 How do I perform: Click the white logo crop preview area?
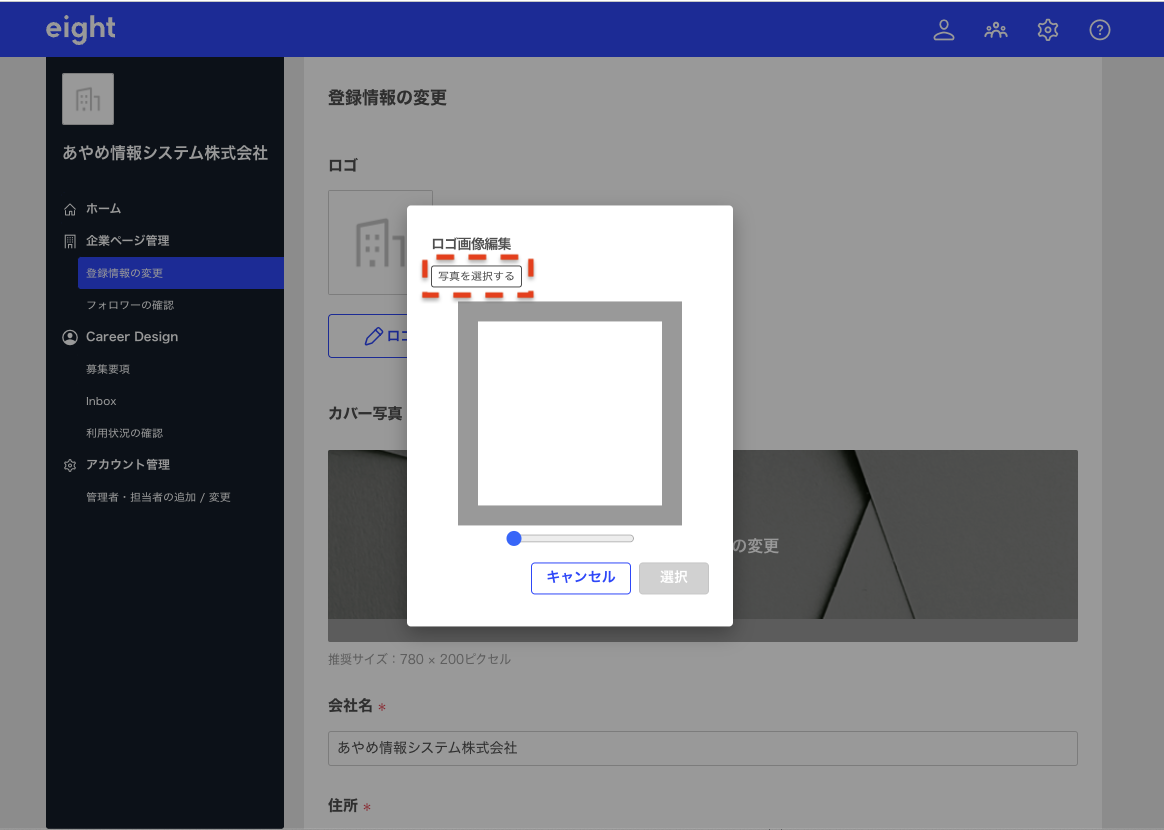(x=570, y=413)
